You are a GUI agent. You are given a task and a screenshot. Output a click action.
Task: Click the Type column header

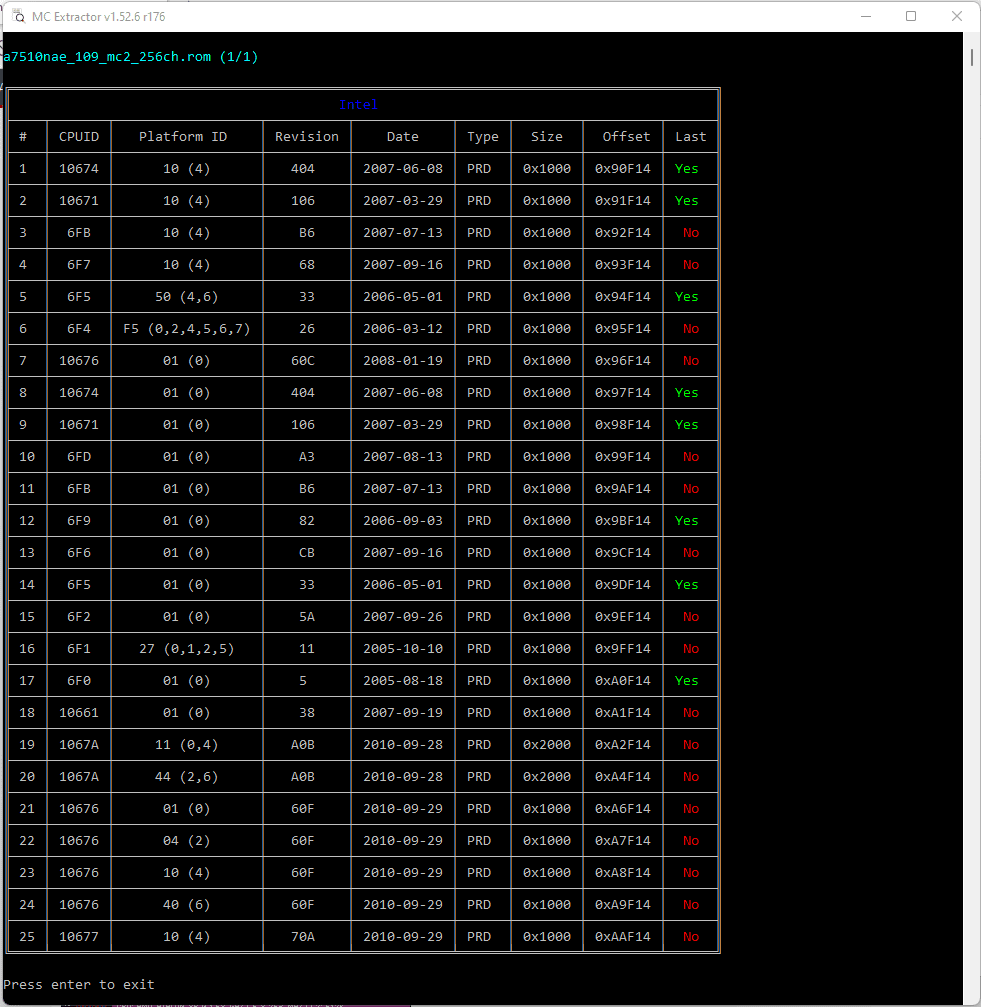pos(483,137)
